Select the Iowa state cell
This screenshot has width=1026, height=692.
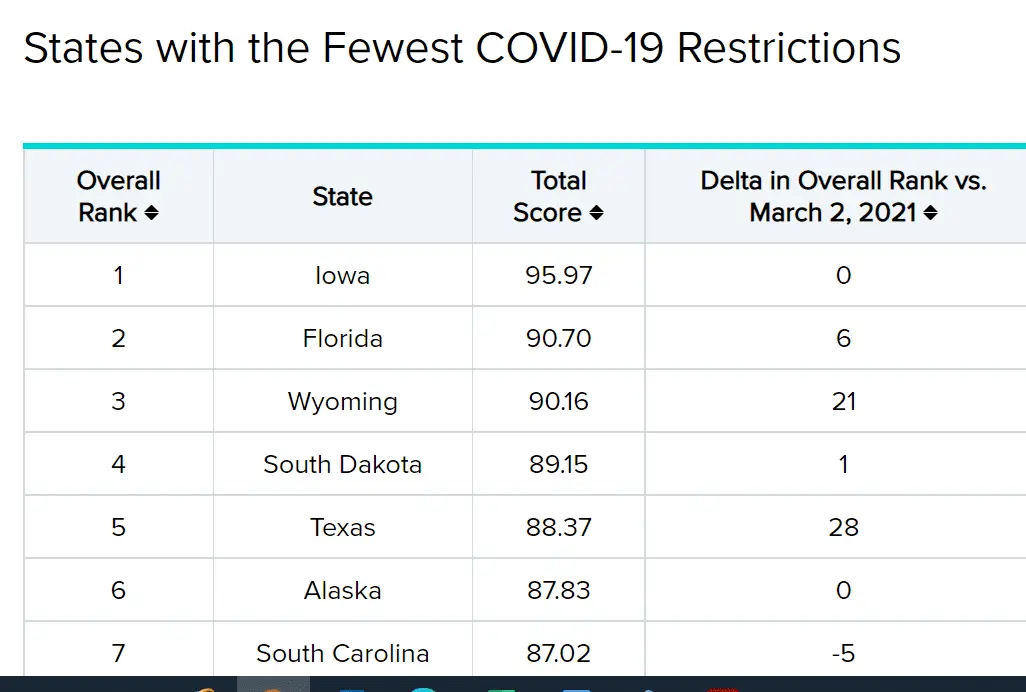pos(342,275)
